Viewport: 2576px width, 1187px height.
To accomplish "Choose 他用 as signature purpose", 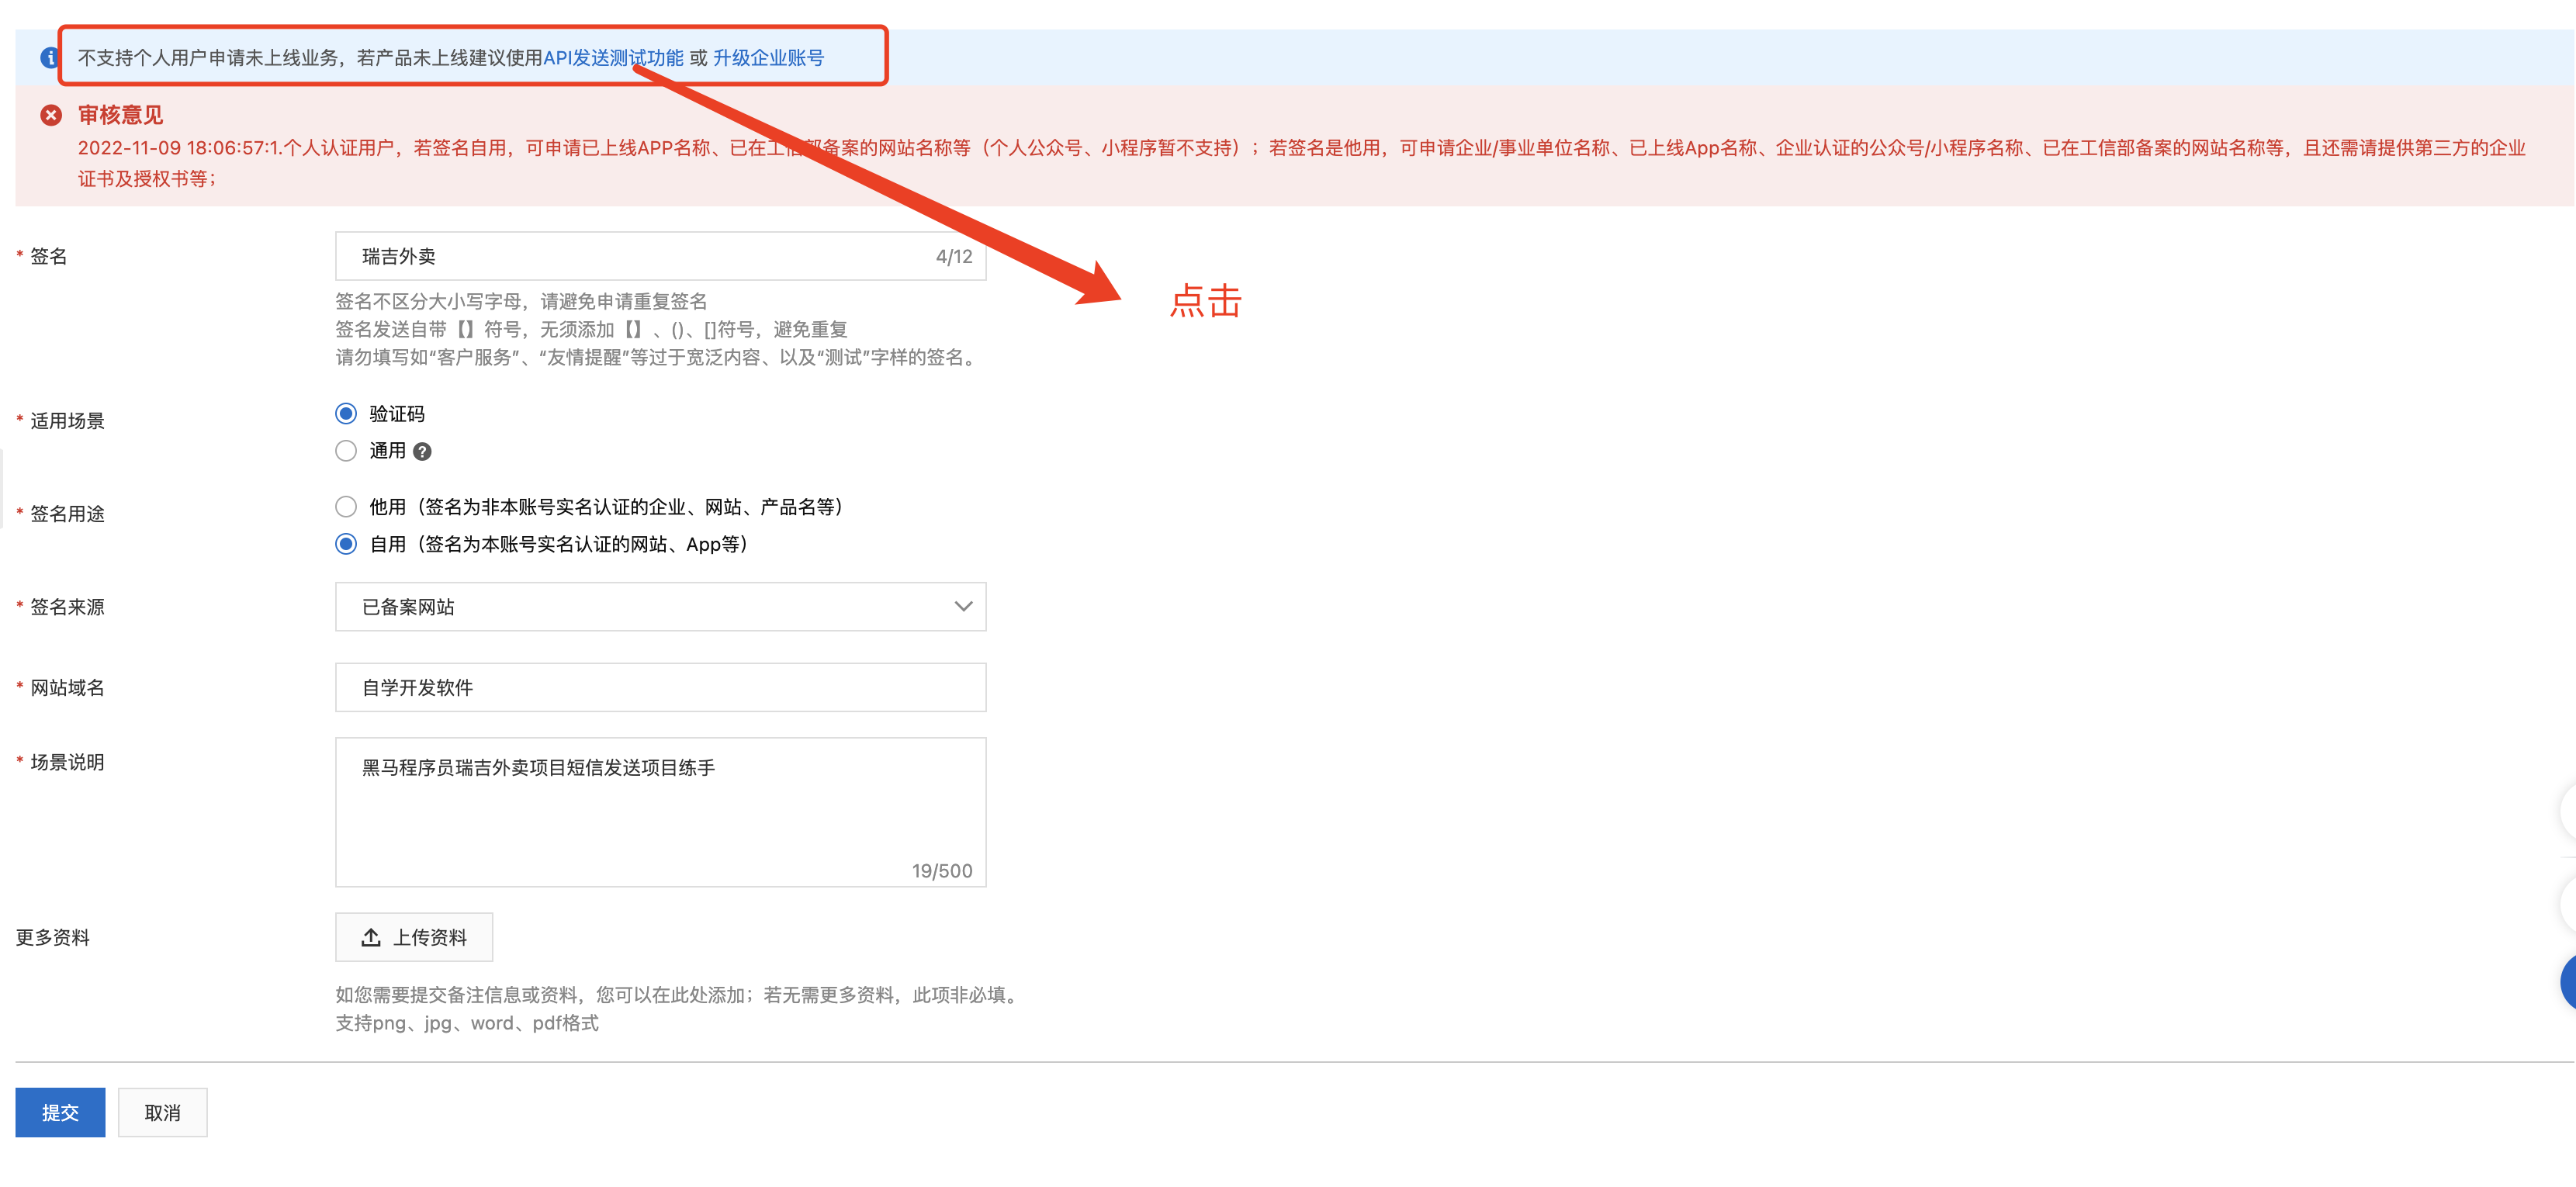I will click(x=346, y=507).
